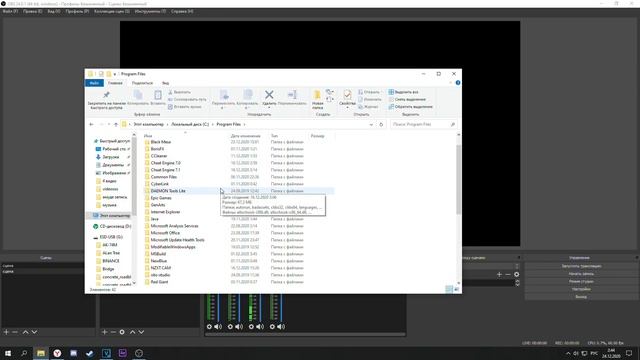Switch Explorer to large icons view mode

point(457,289)
